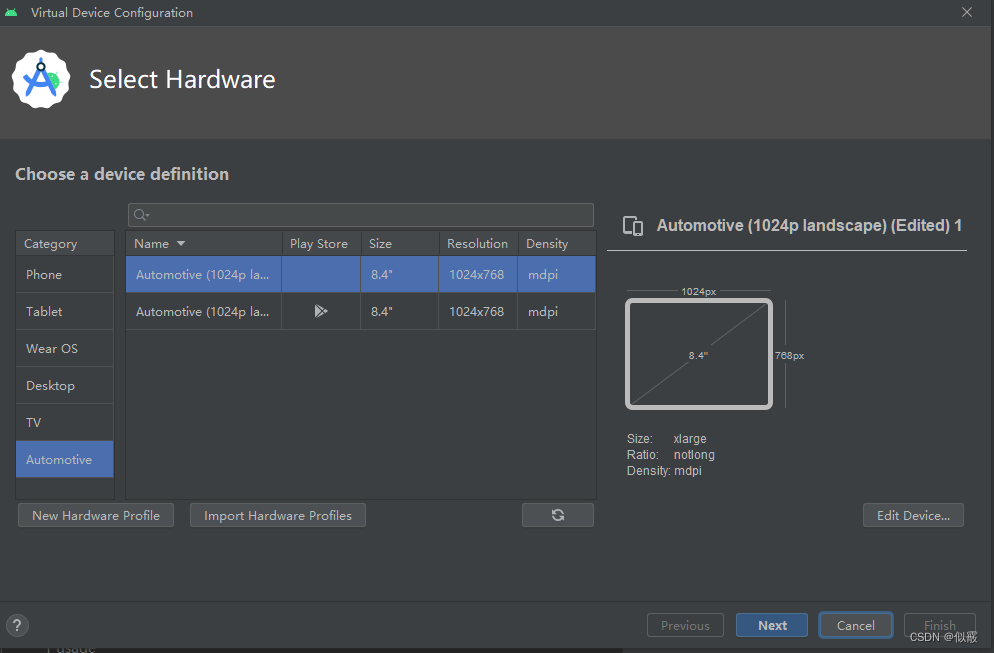The image size is (994, 653).
Task: Click the Category column header
Action: [65, 243]
